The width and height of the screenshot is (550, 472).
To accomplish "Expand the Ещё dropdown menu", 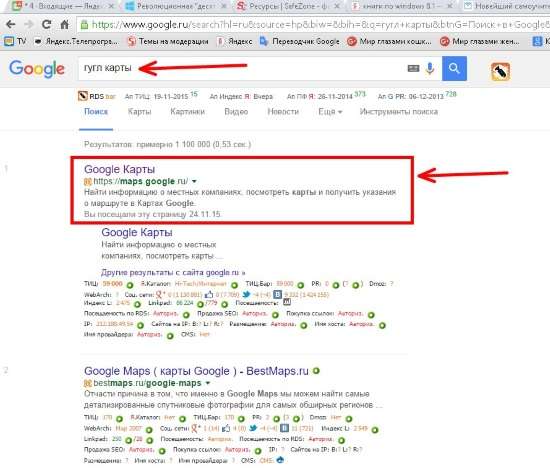I will pyautogui.click(x=330, y=112).
